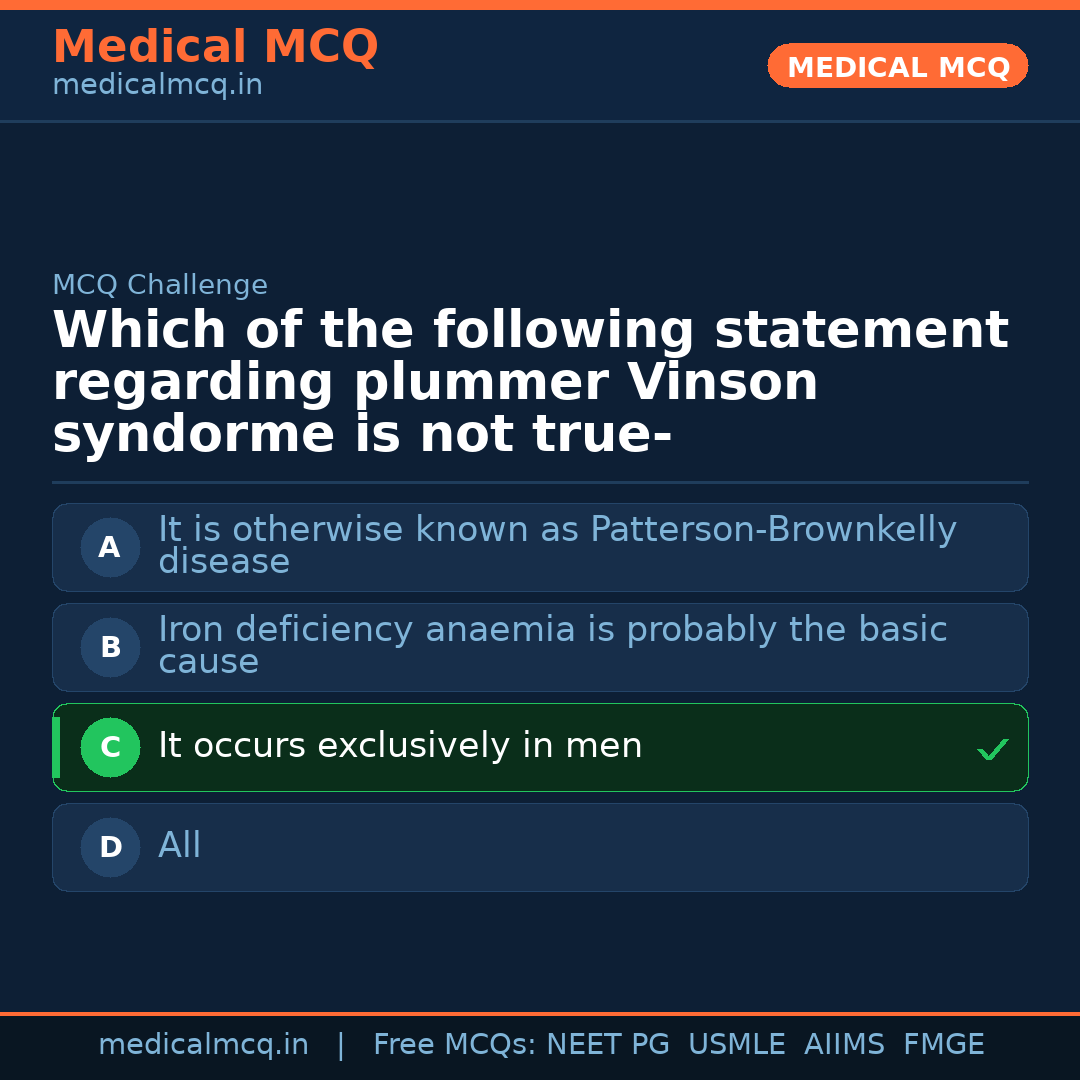Click the green checkmark on option C

point(992,749)
